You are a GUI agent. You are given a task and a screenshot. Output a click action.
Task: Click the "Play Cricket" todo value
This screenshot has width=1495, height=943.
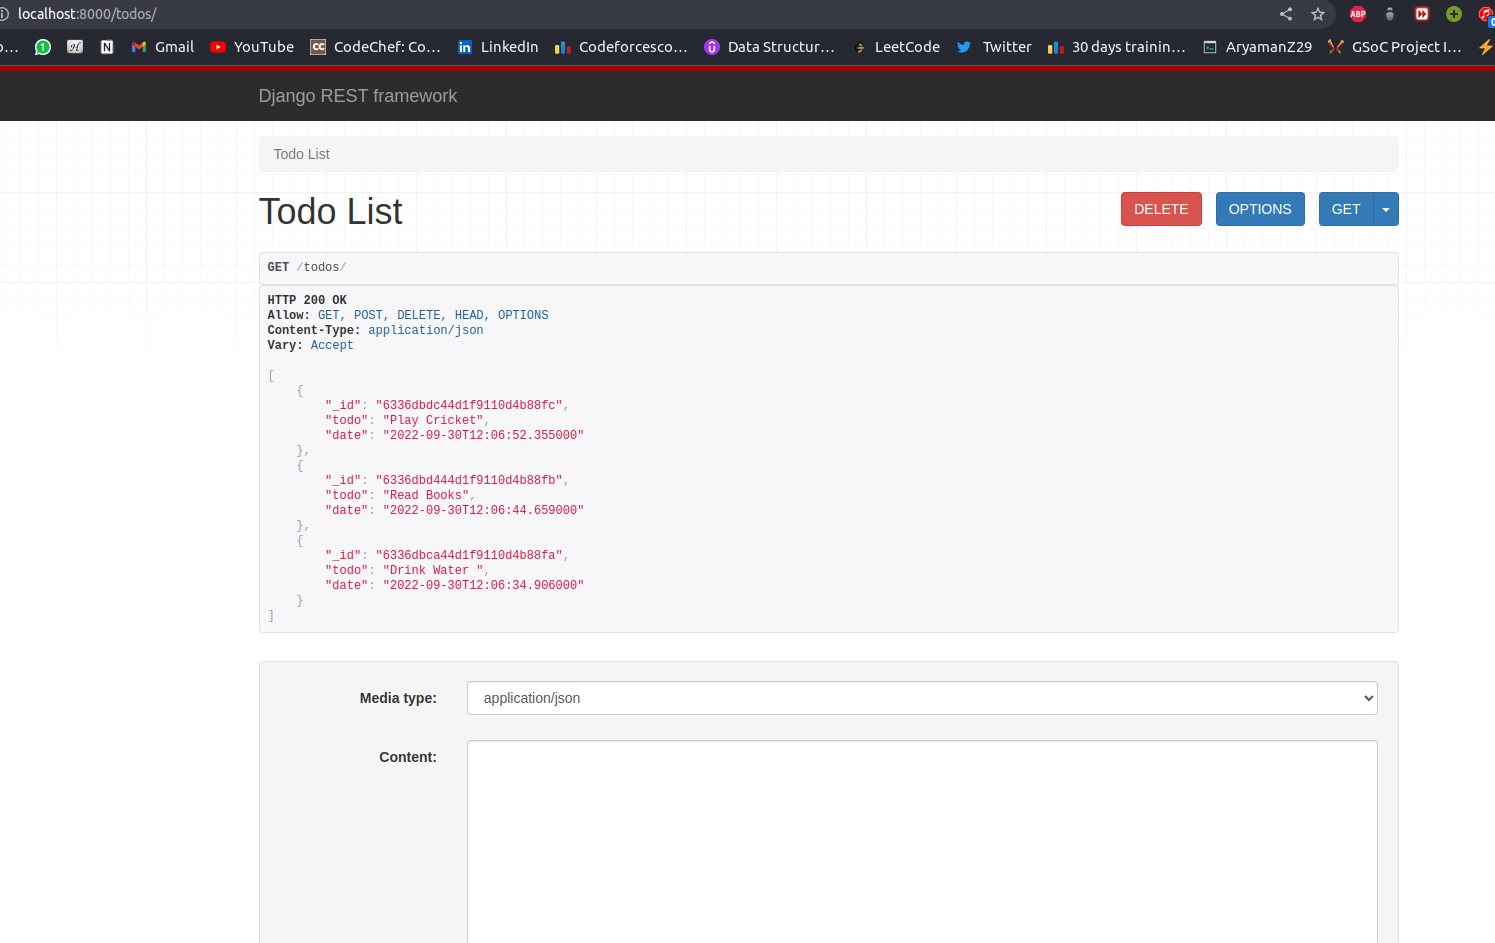click(x=433, y=420)
